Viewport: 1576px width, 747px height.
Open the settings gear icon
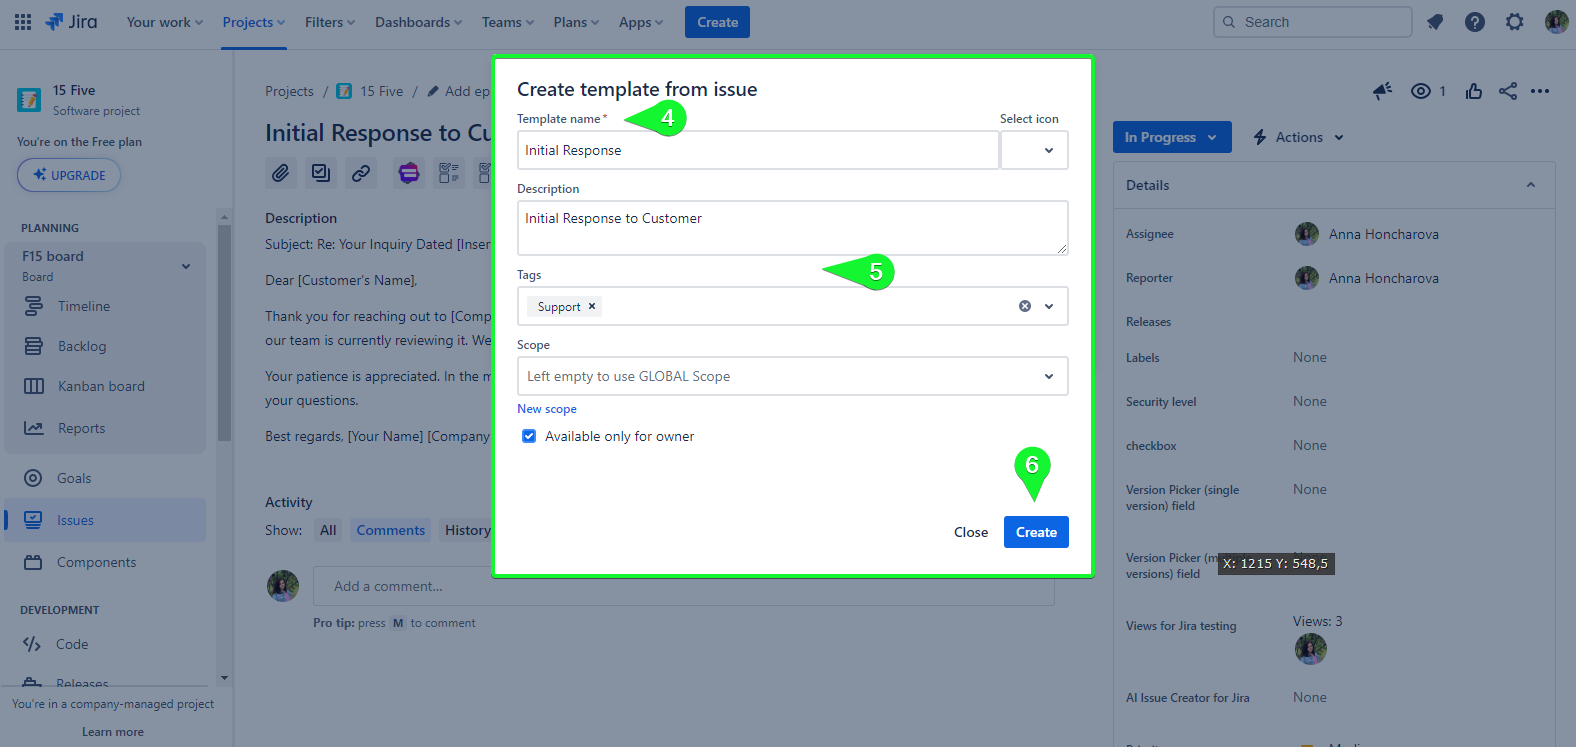click(1515, 22)
